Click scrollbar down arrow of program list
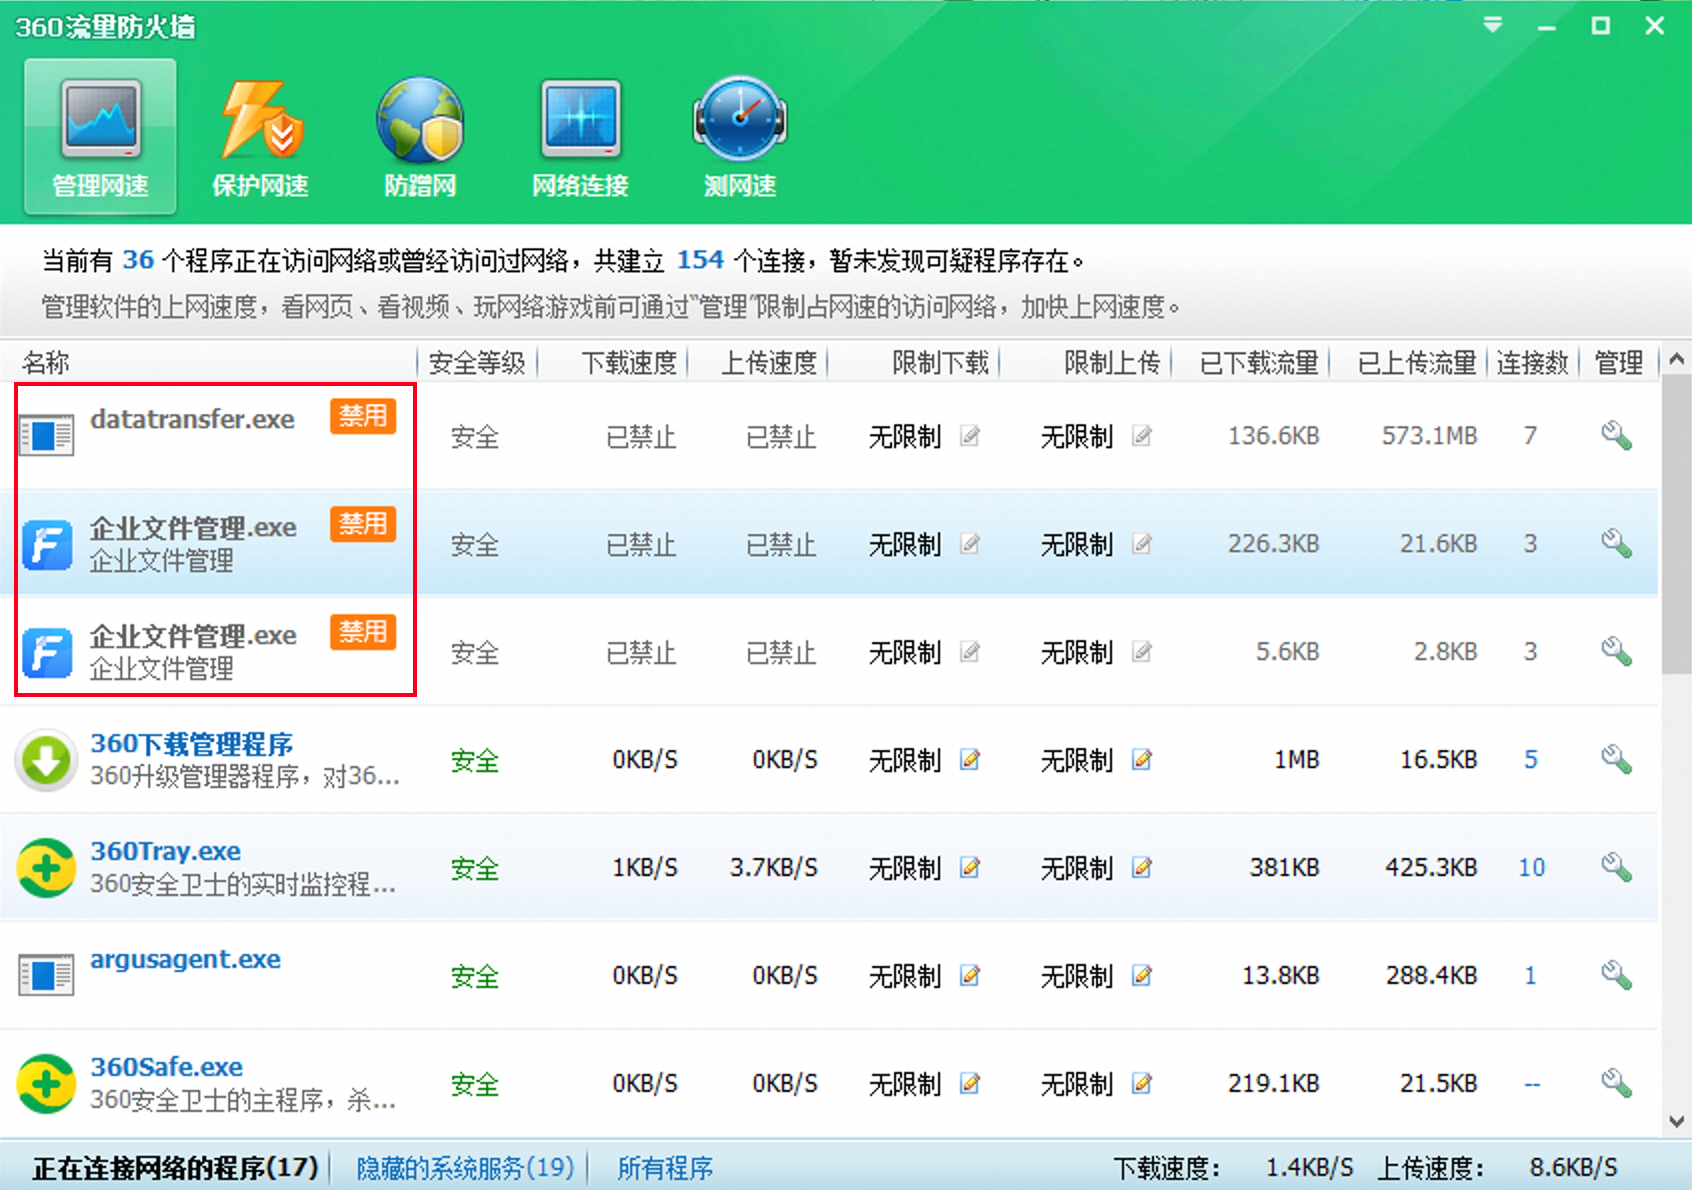The height and width of the screenshot is (1190, 1692). click(1677, 1122)
